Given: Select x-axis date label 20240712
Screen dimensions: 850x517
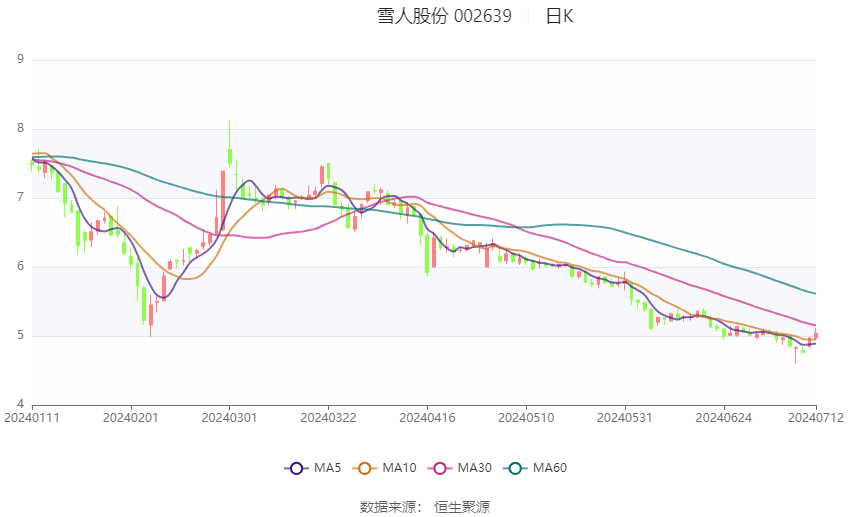Looking at the screenshot, I should tap(816, 418).
